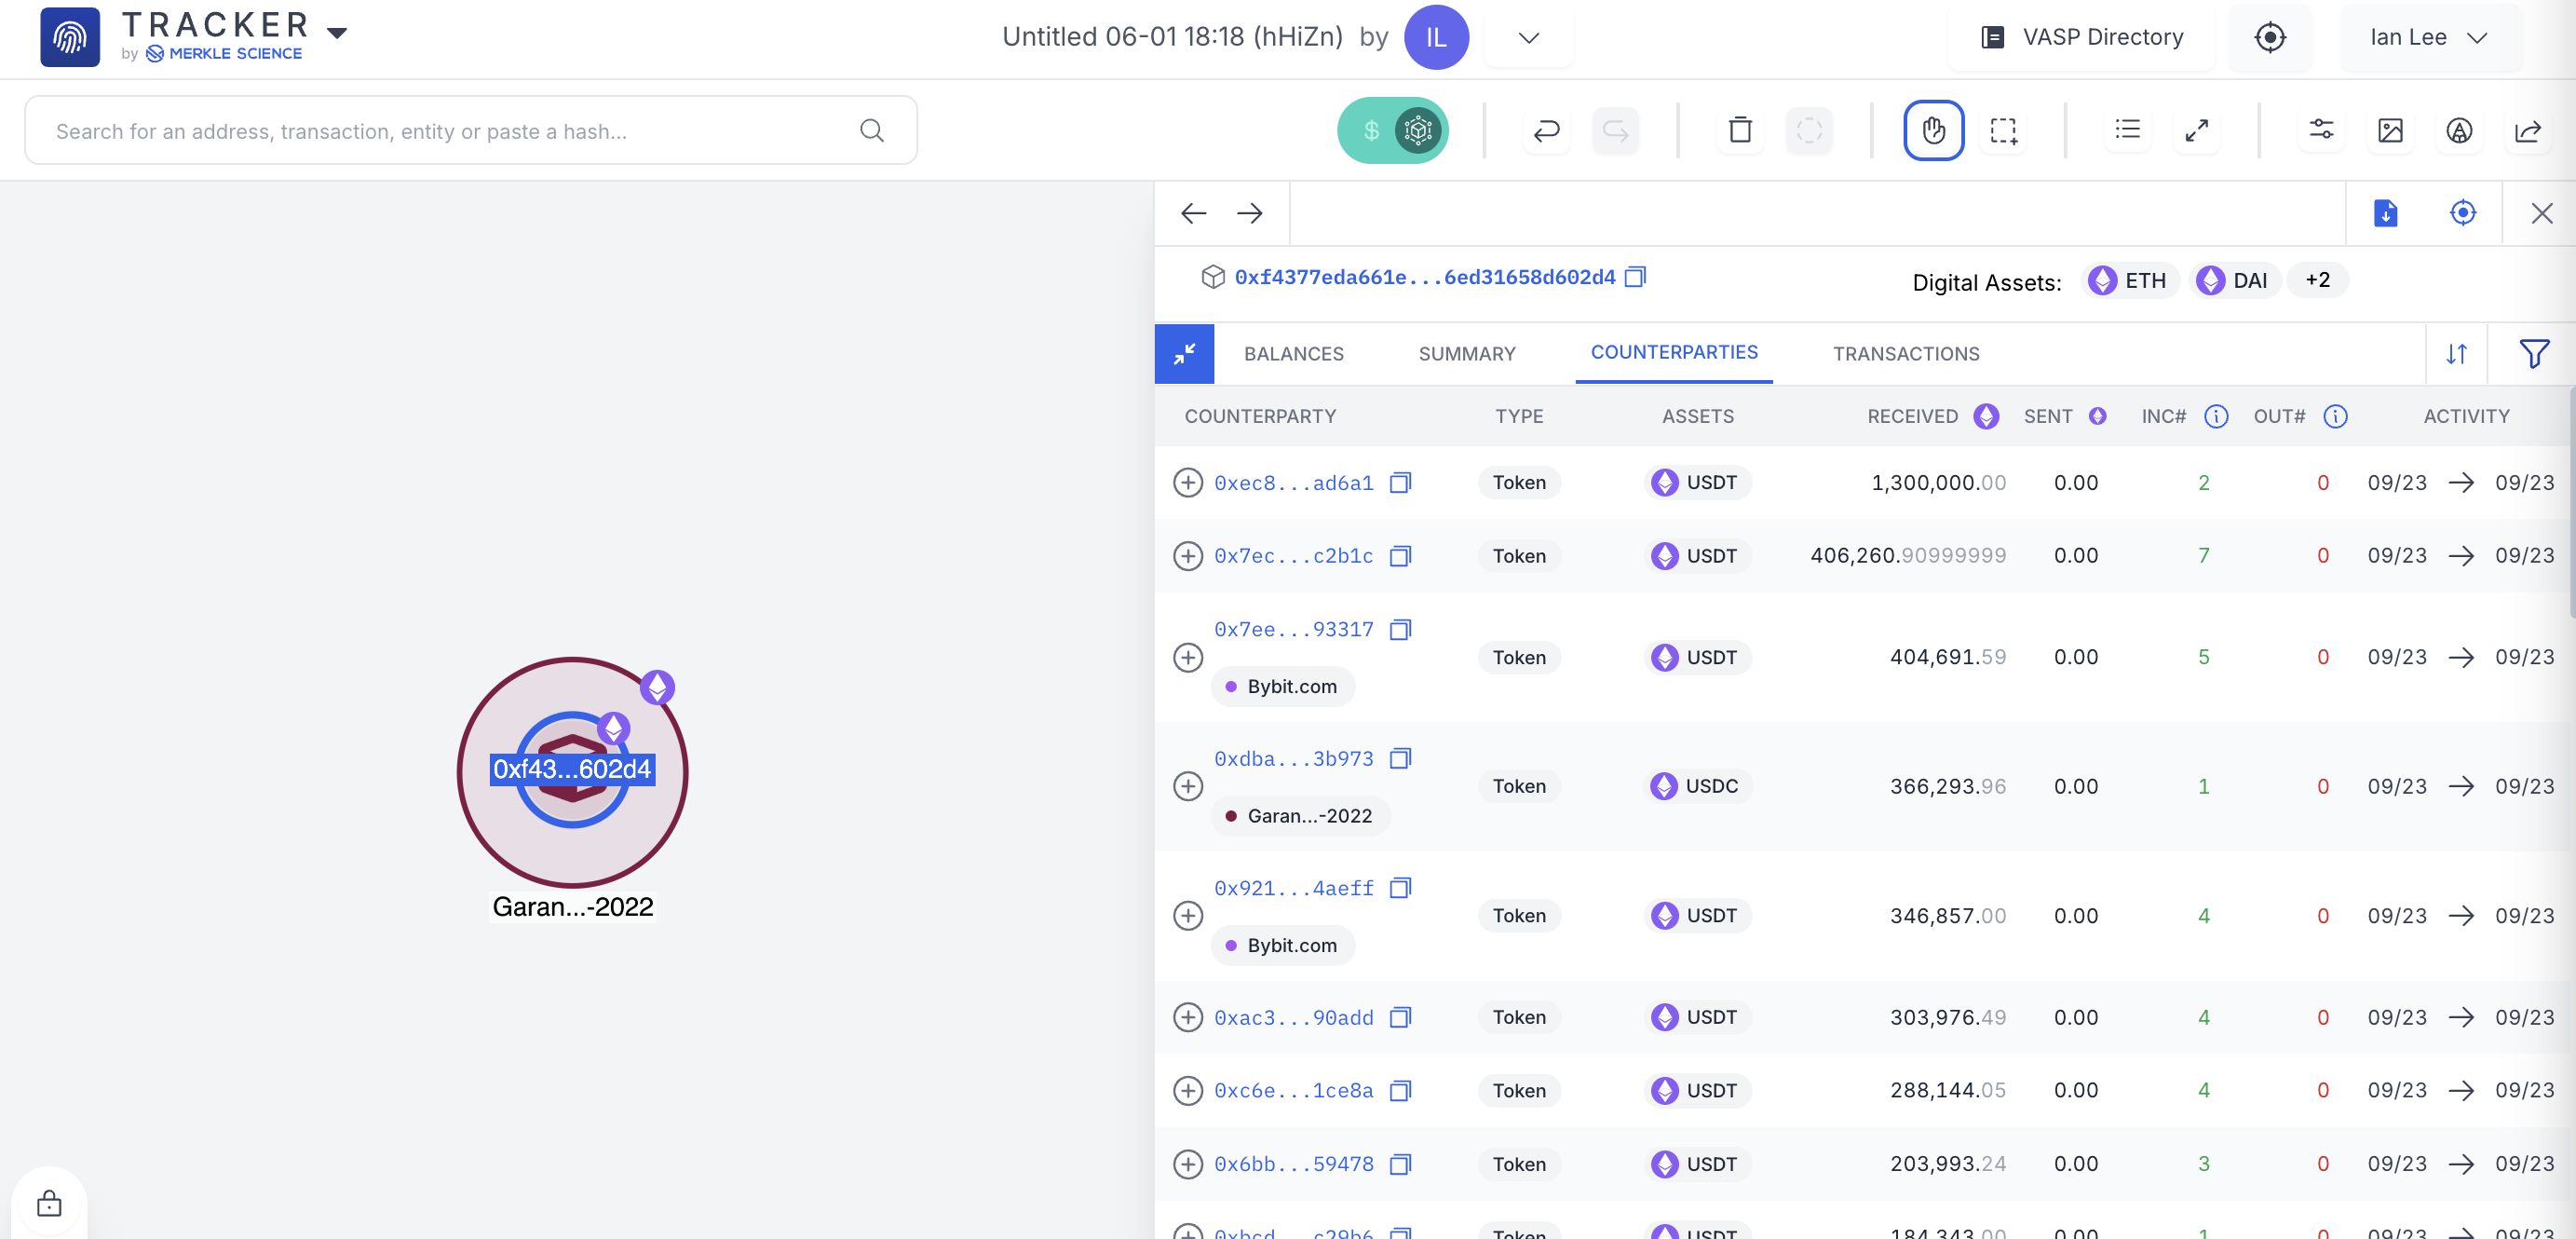Click the expand fullscreen arrows icon
This screenshot has height=1239, width=2576.
[x=2196, y=130]
